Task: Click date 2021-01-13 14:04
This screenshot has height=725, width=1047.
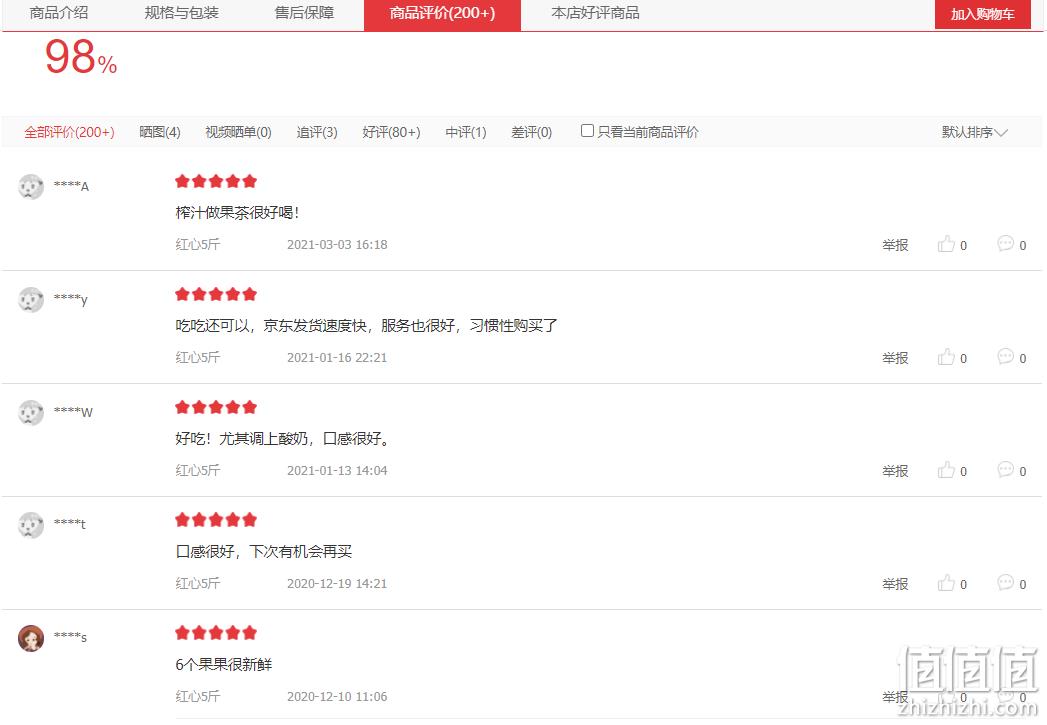Action: (x=337, y=470)
